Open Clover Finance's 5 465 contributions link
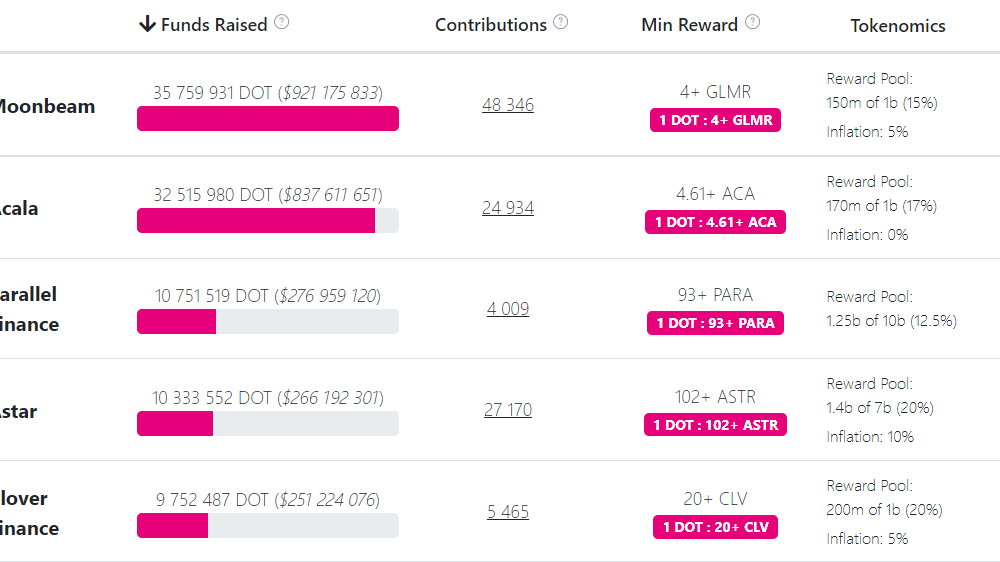This screenshot has height=562, width=1000. 508,512
